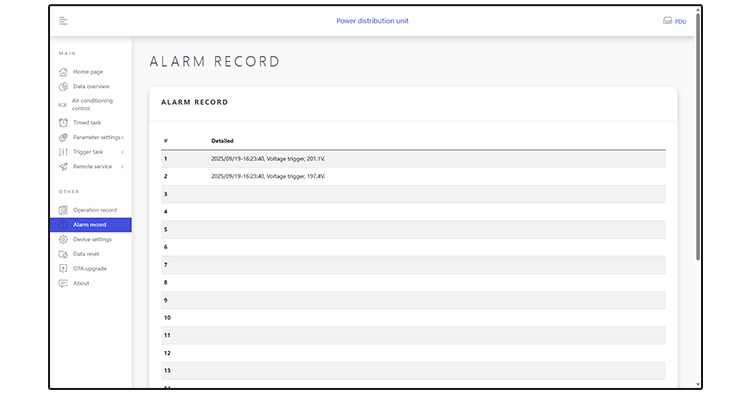Click the Device settings gear icon
The image size is (750, 397).
pos(63,239)
